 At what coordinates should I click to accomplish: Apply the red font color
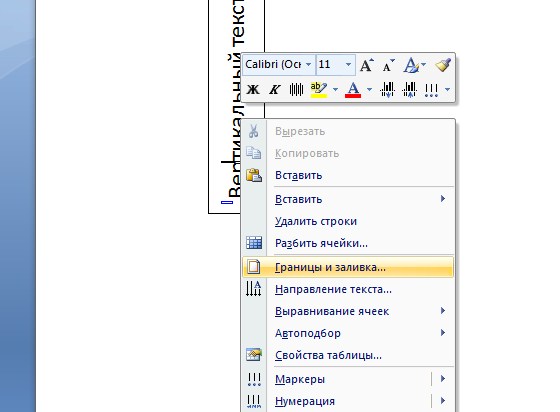[x=353, y=89]
